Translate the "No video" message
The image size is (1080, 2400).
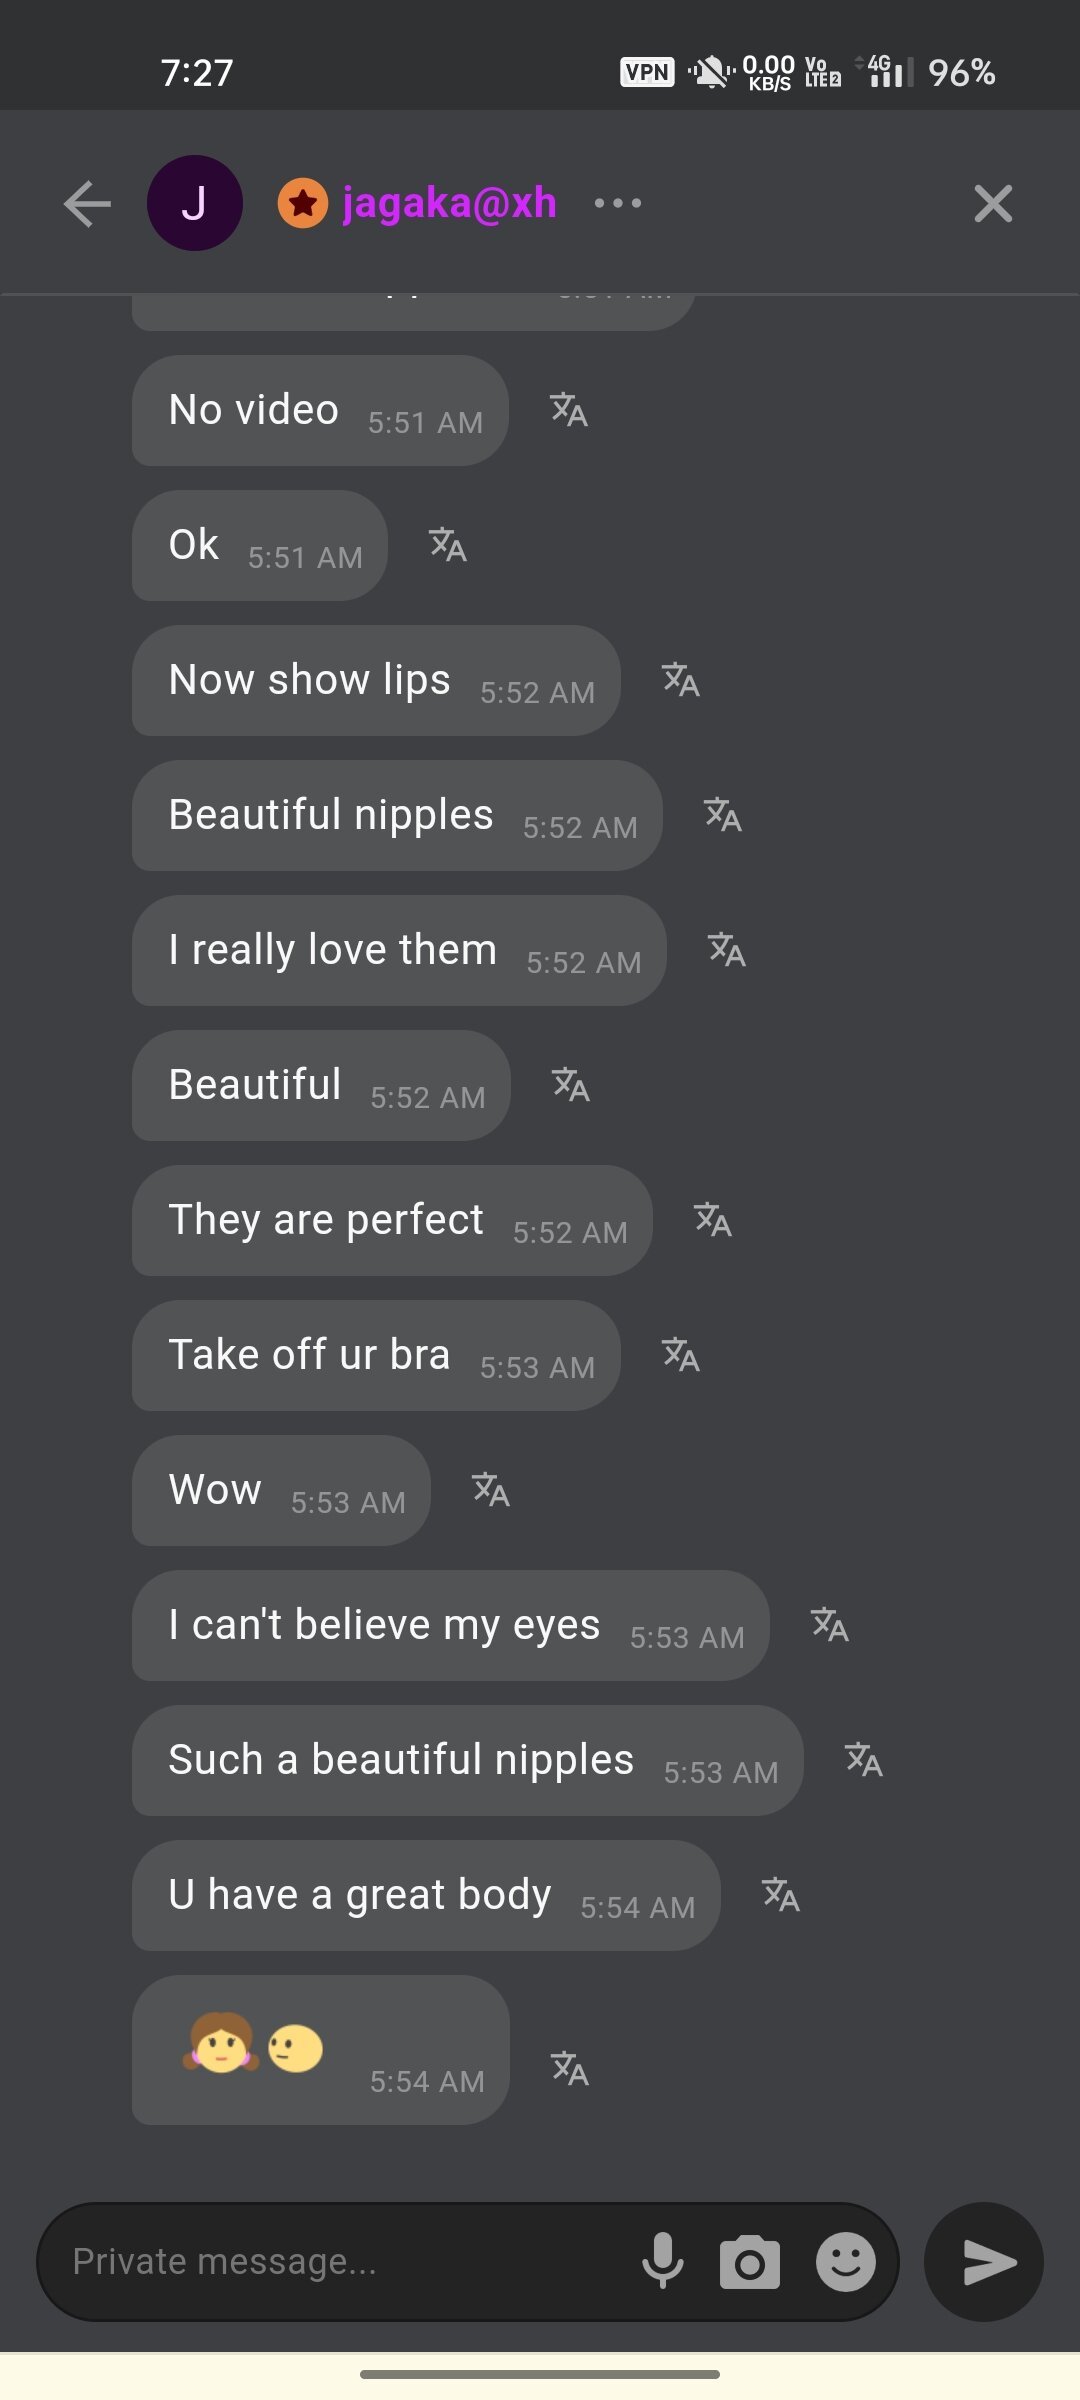(569, 410)
